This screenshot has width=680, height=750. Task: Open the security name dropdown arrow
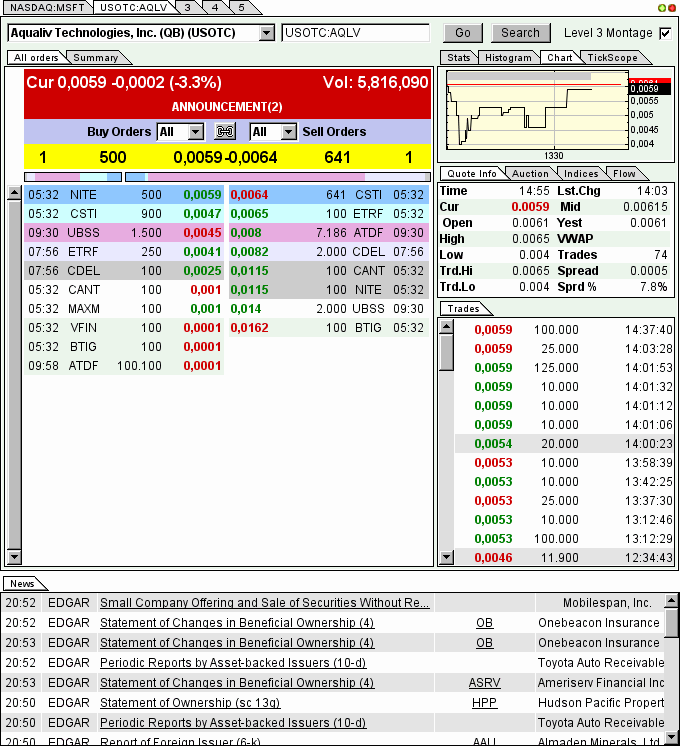[266, 33]
